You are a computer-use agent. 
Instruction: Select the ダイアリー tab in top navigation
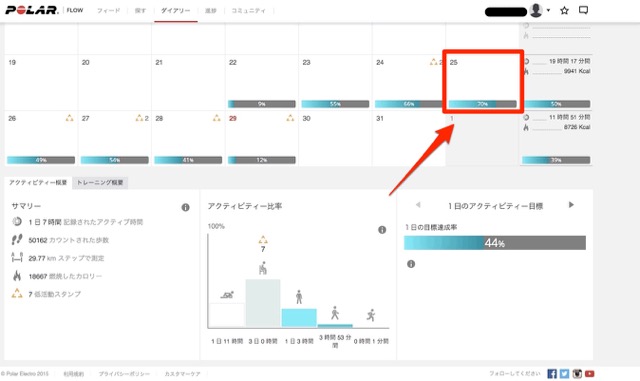(x=176, y=11)
